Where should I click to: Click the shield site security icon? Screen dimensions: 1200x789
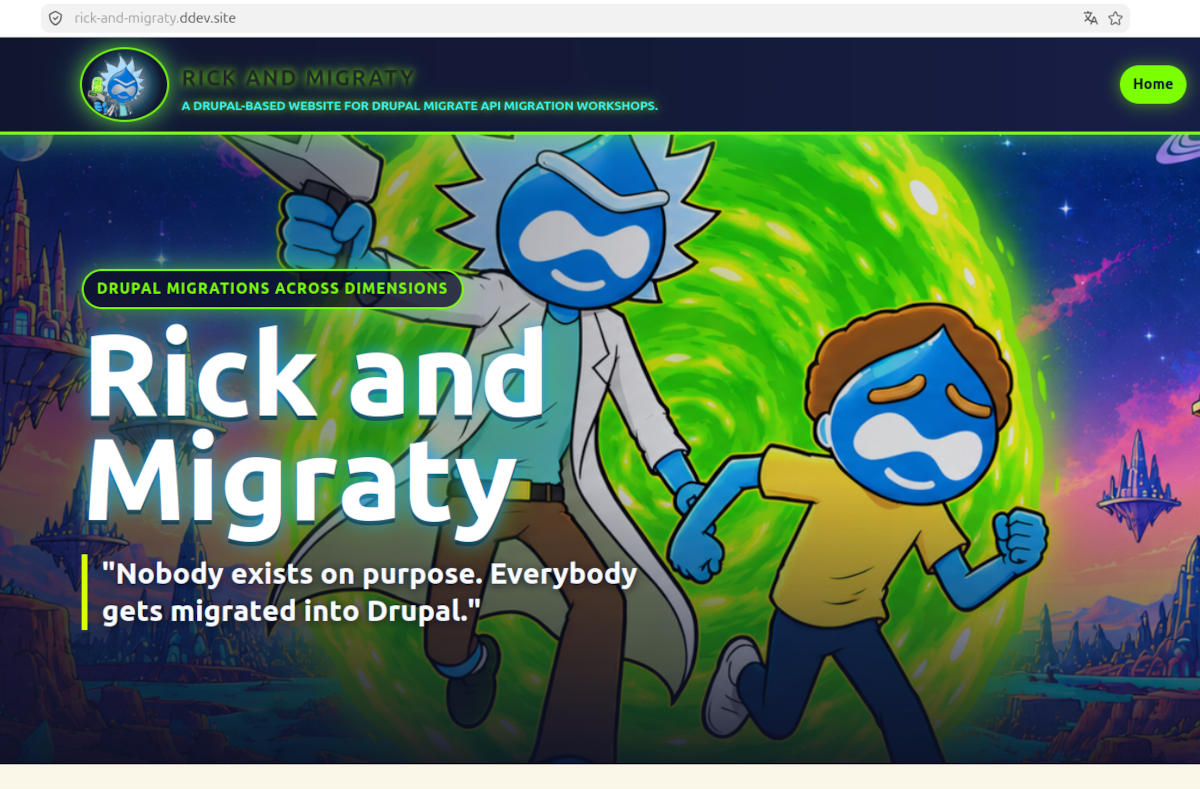coord(55,18)
